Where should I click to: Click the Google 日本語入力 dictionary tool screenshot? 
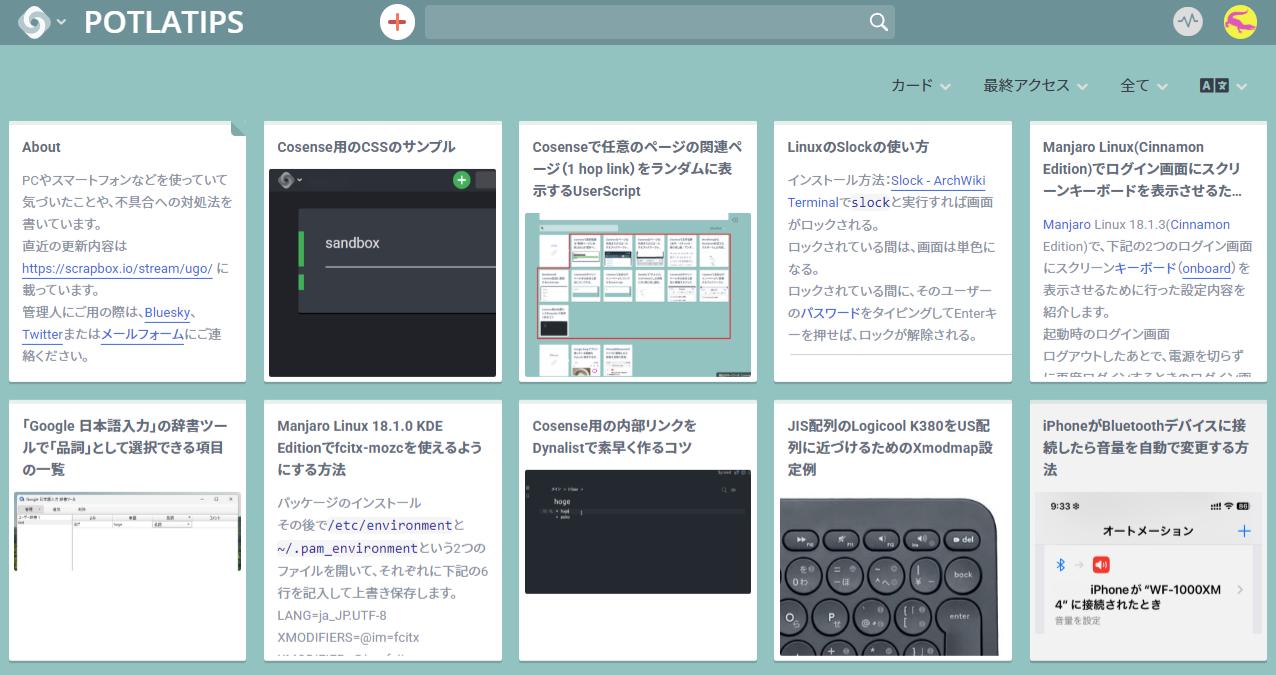[127, 531]
